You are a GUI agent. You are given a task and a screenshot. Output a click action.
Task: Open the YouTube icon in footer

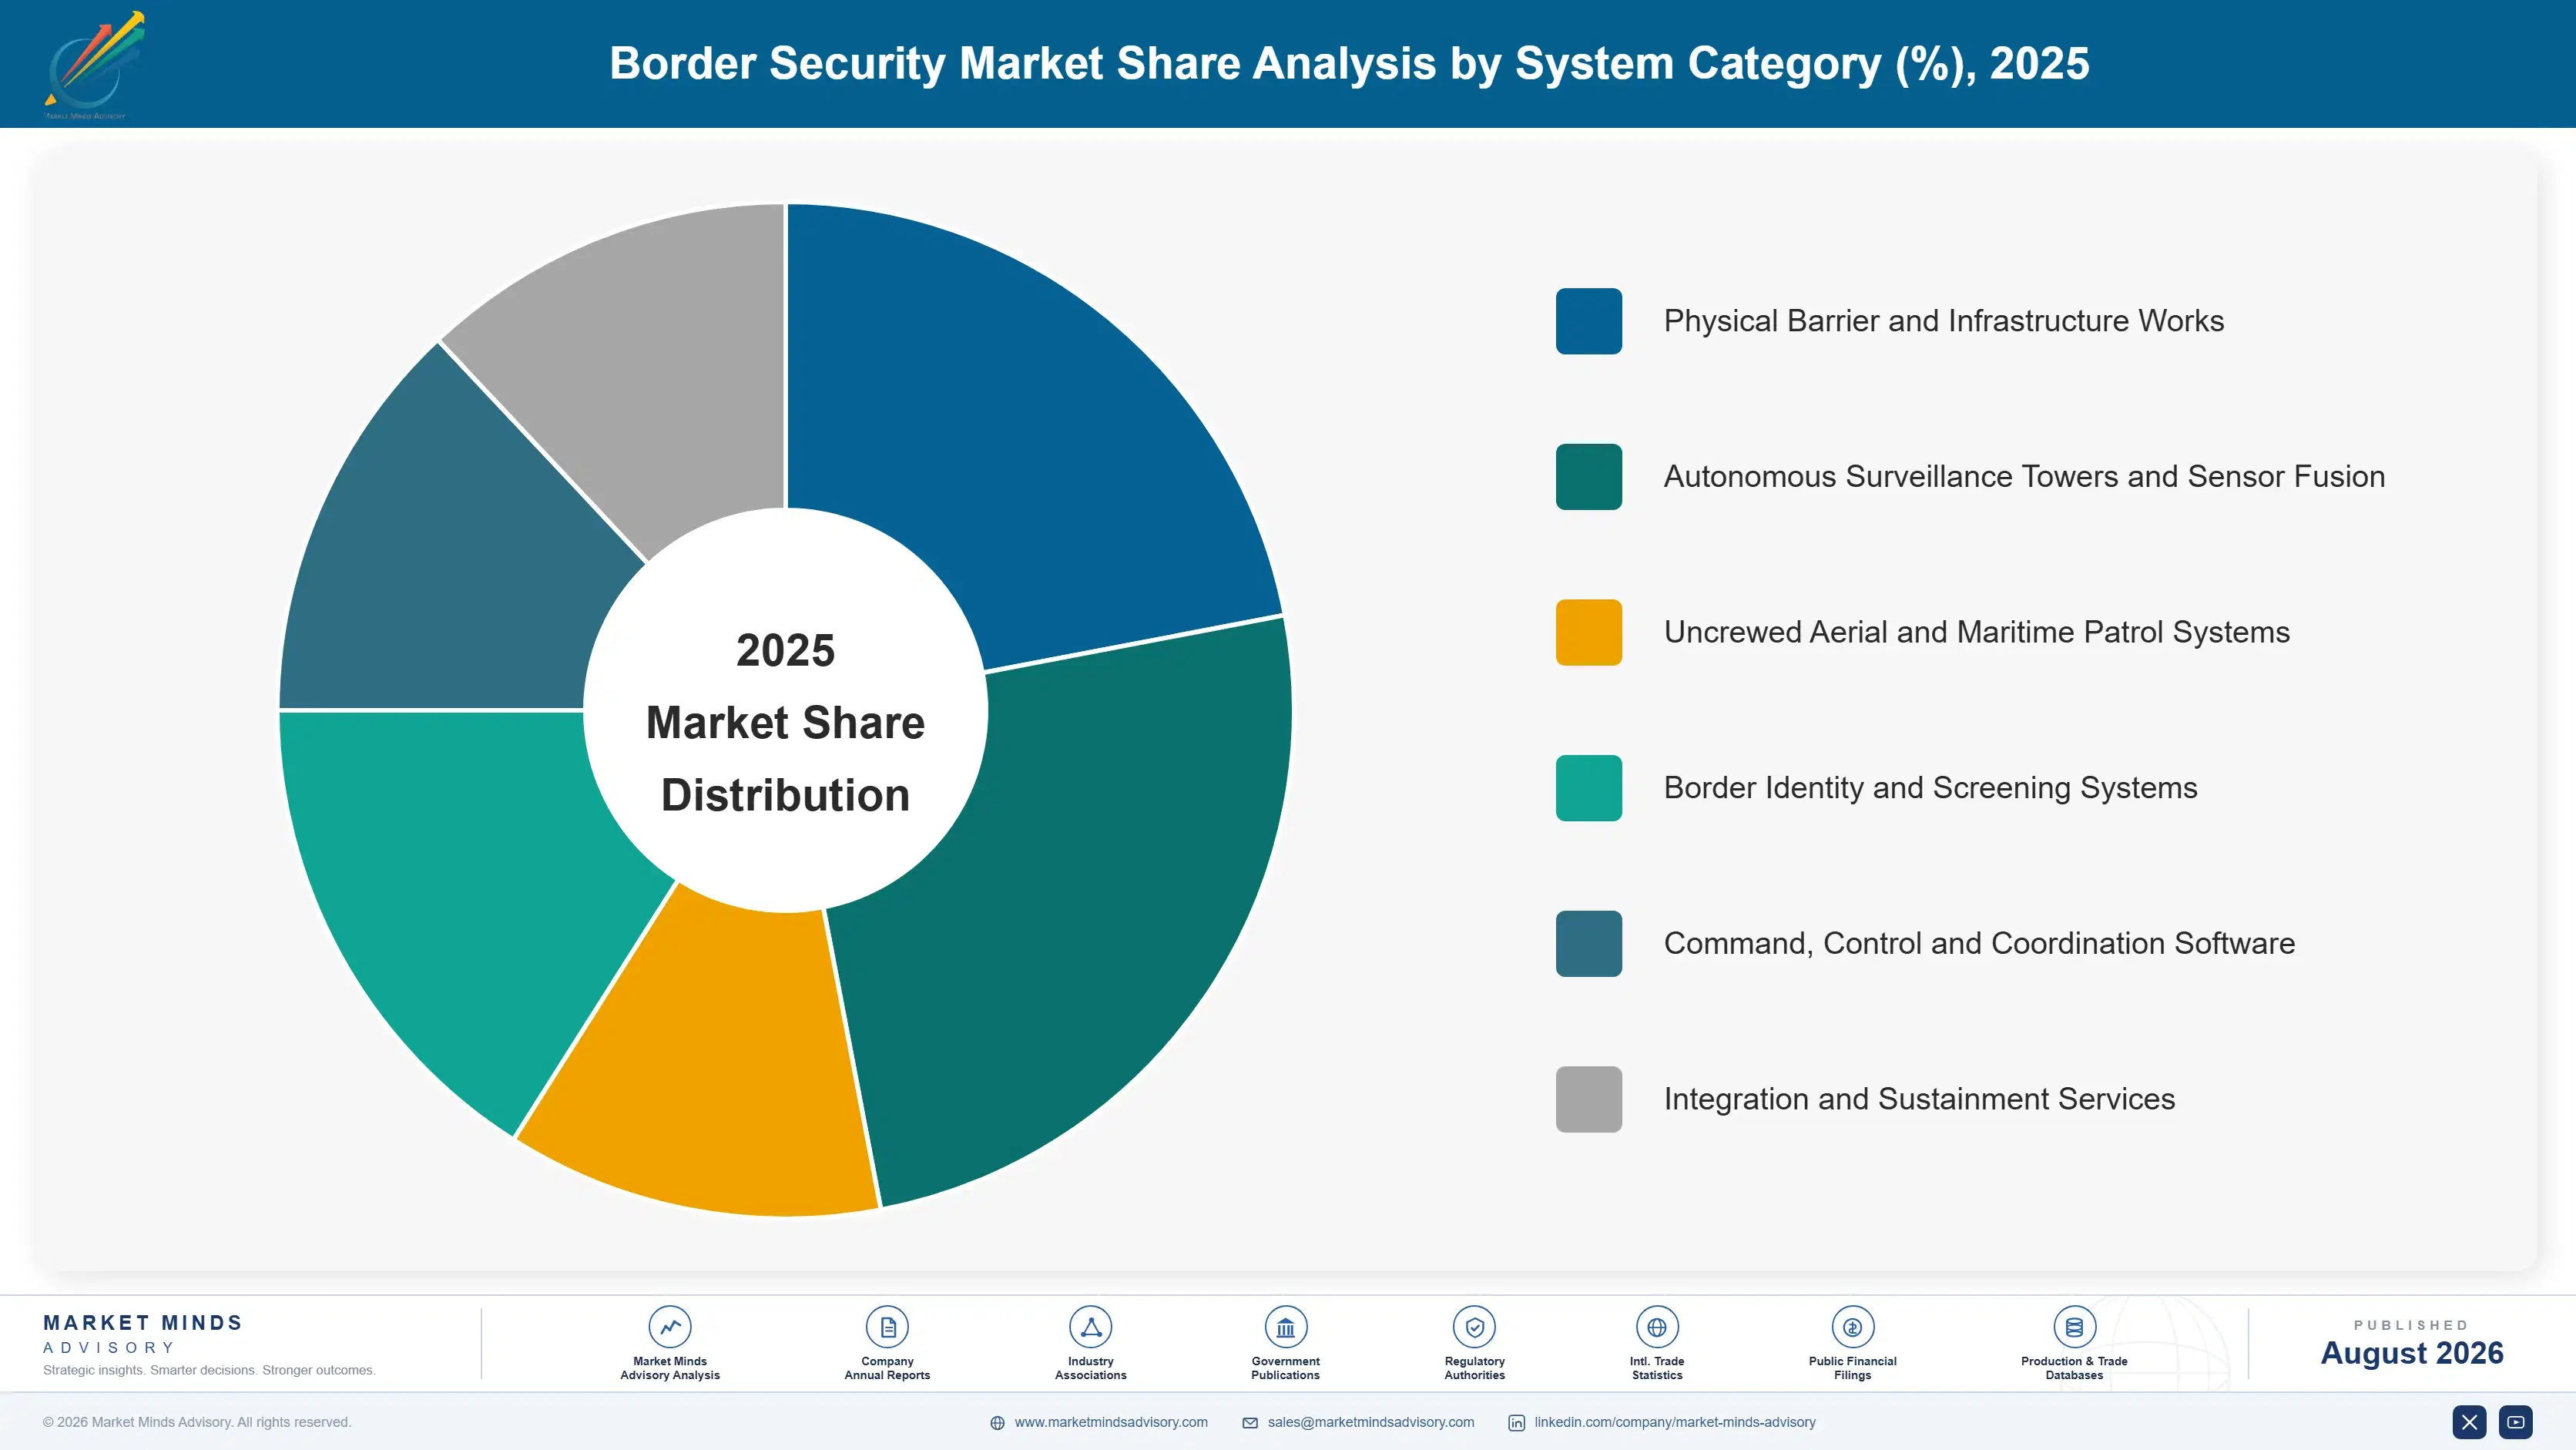tap(2515, 1422)
